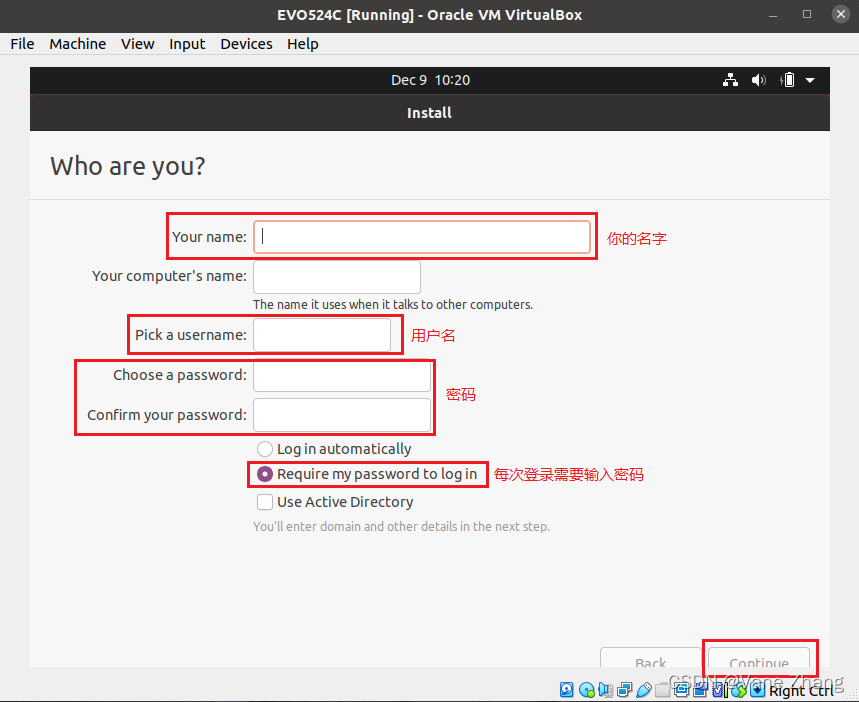Click the Ubuntu network status icon
The height and width of the screenshot is (702, 859).
(x=730, y=80)
